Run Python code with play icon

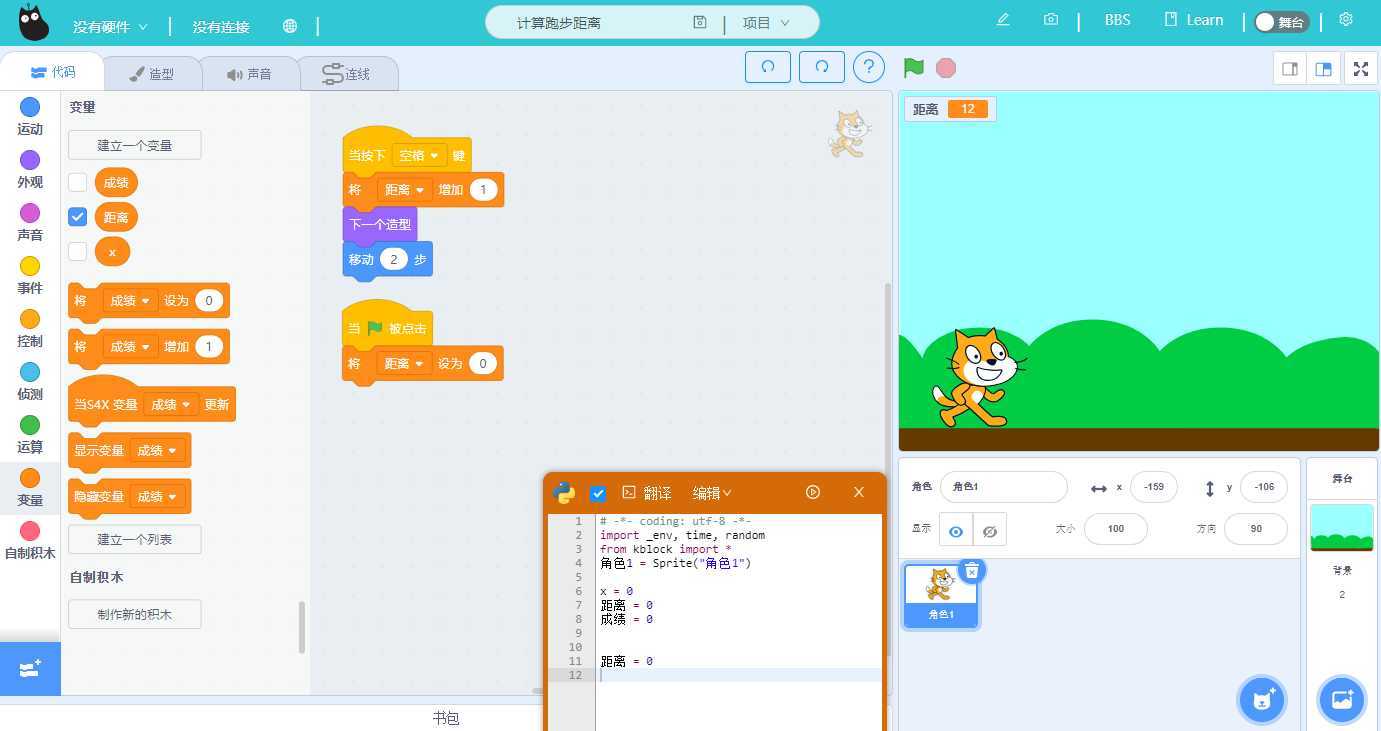tap(813, 492)
